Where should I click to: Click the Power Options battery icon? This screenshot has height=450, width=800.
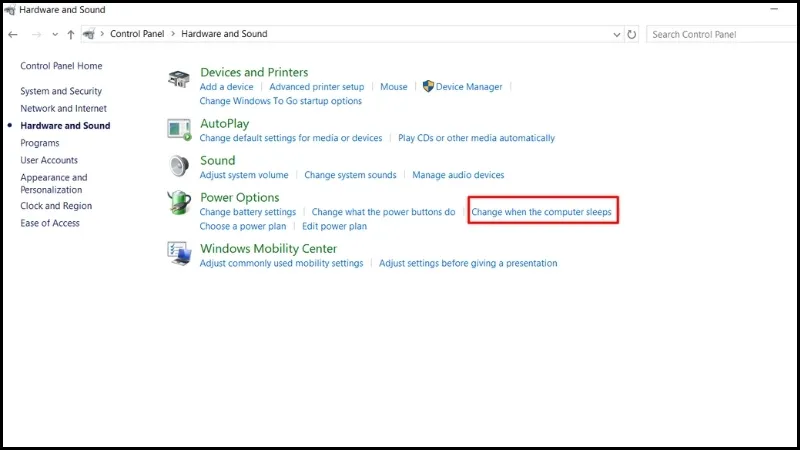click(179, 203)
